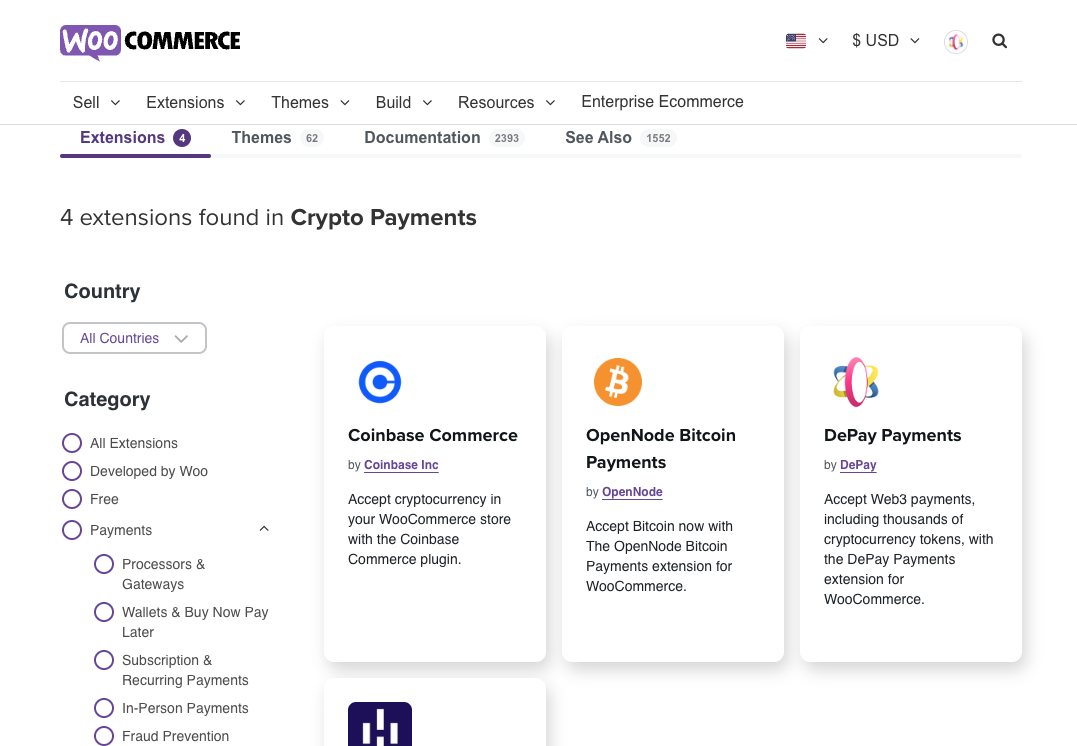The height and width of the screenshot is (746, 1077).
Task: Open OpenNode Bitcoin Payments extension title
Action: (x=661, y=449)
